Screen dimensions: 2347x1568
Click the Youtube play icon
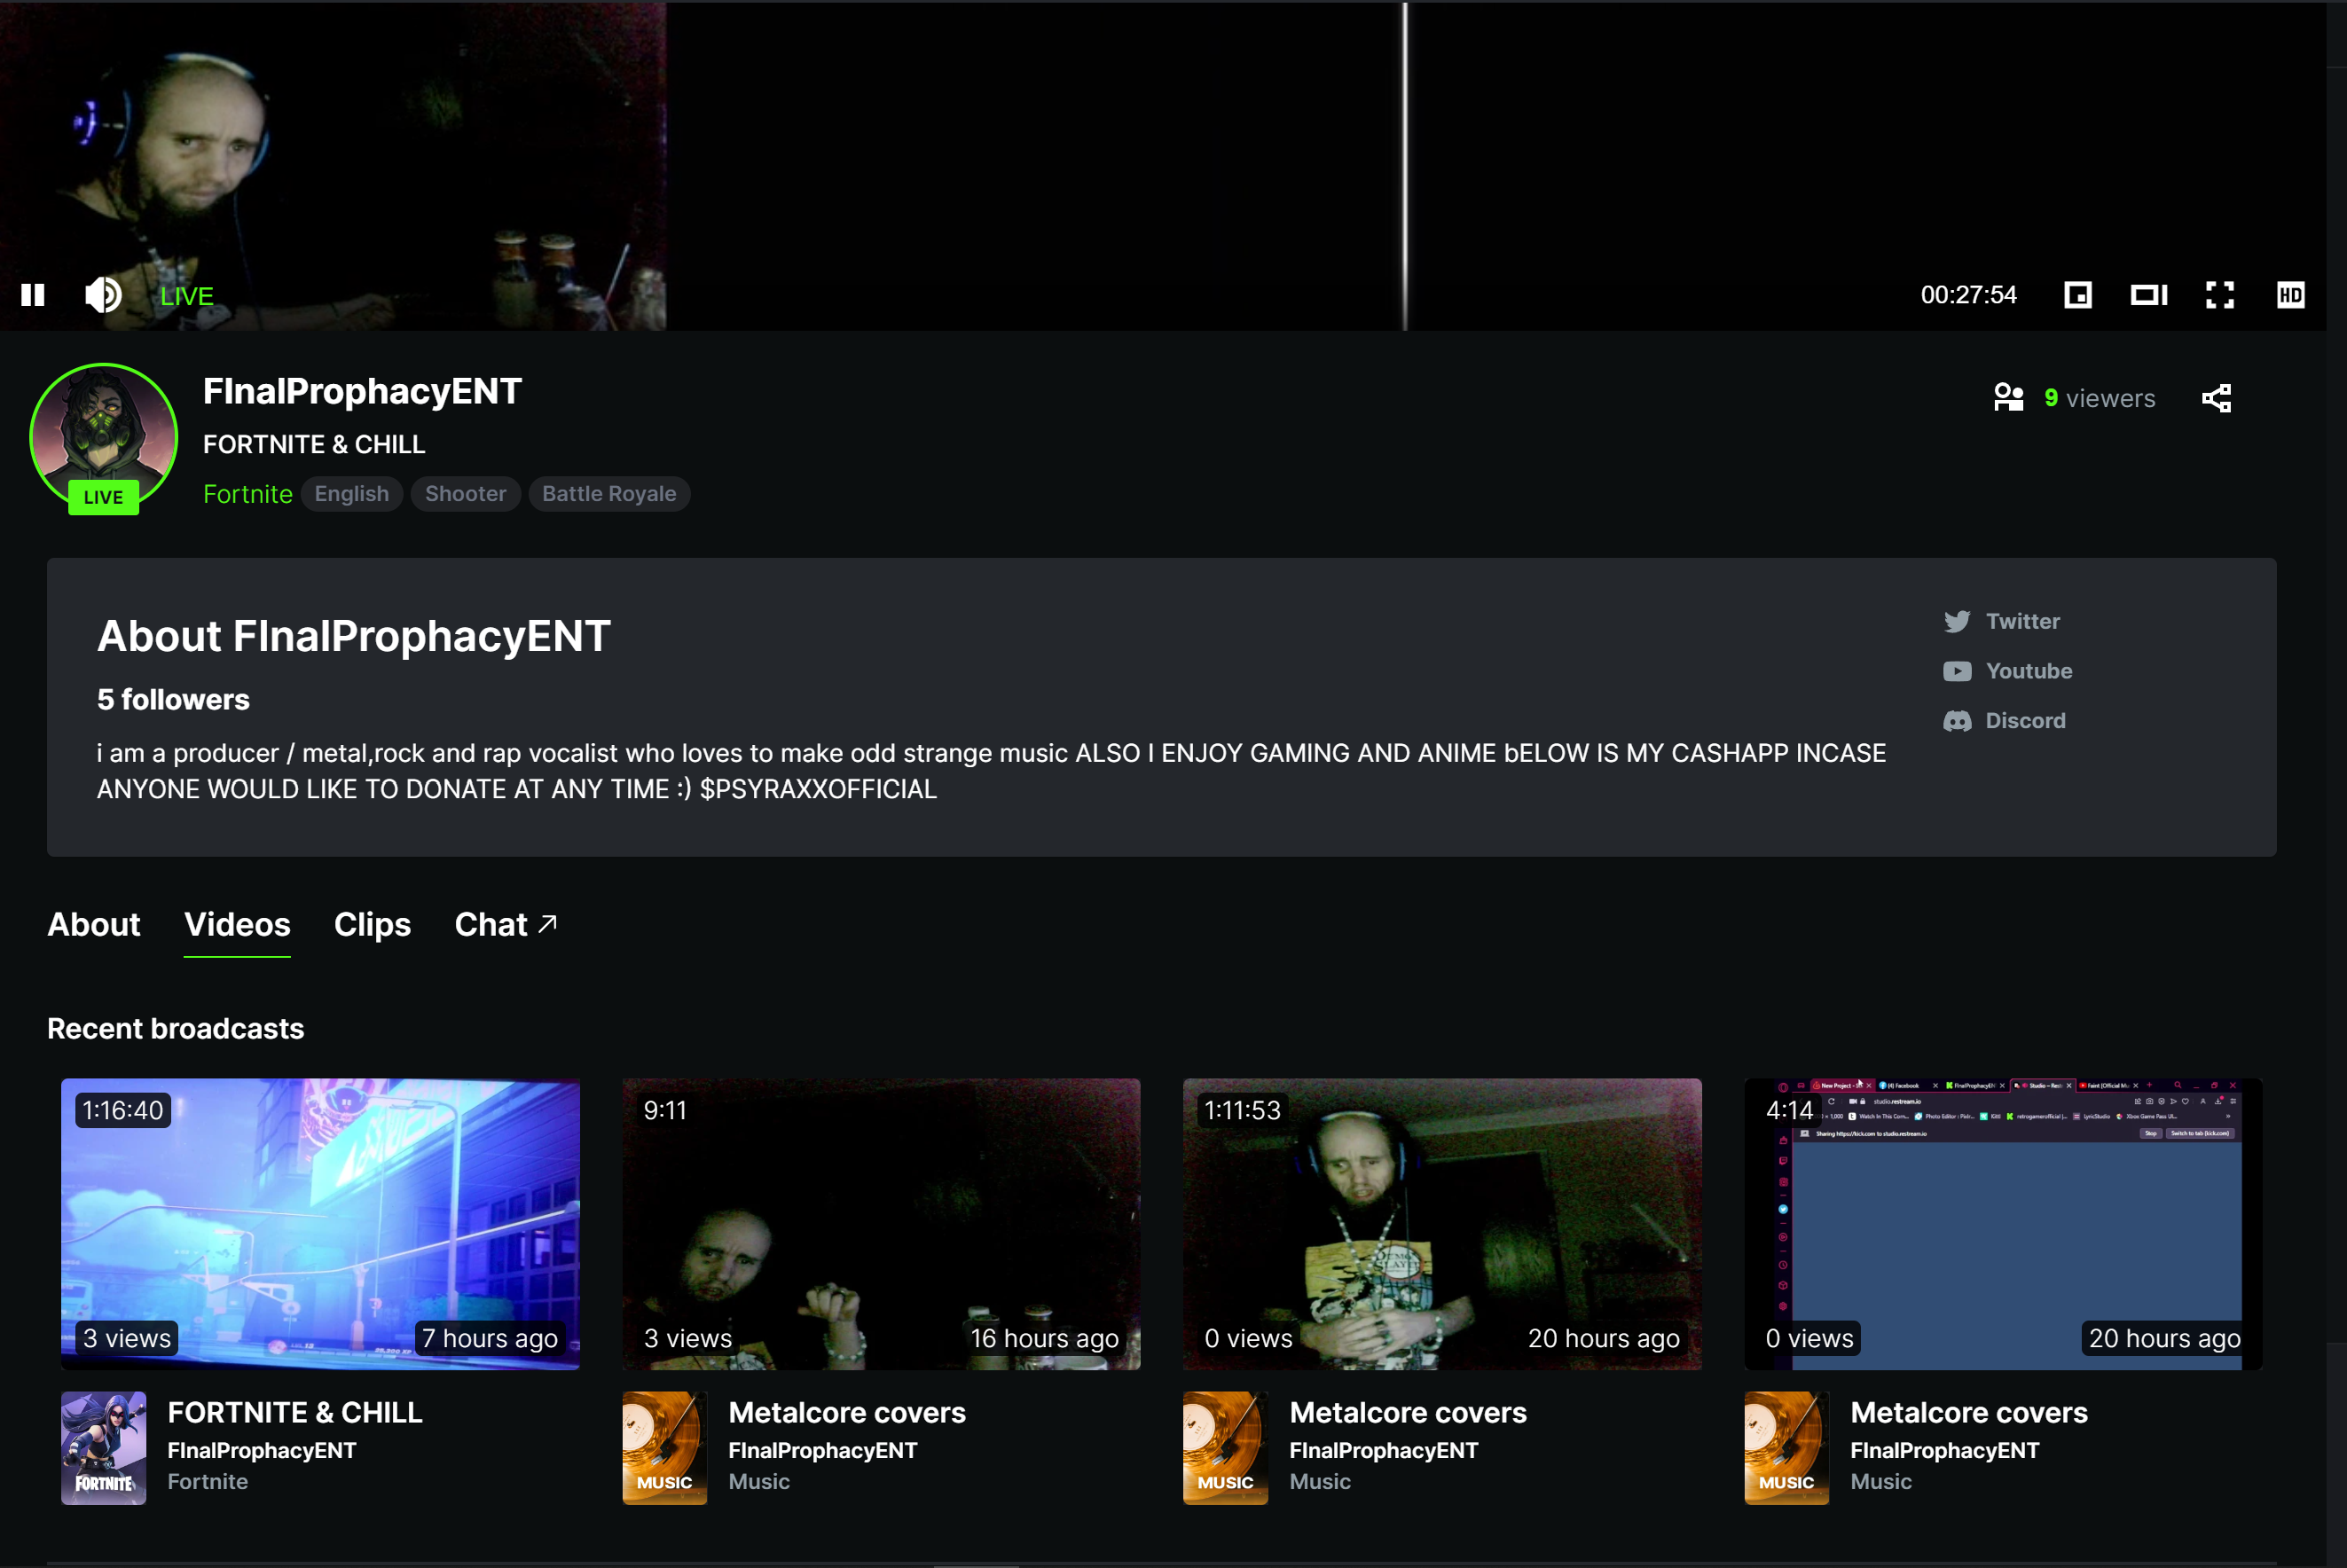tap(1957, 671)
